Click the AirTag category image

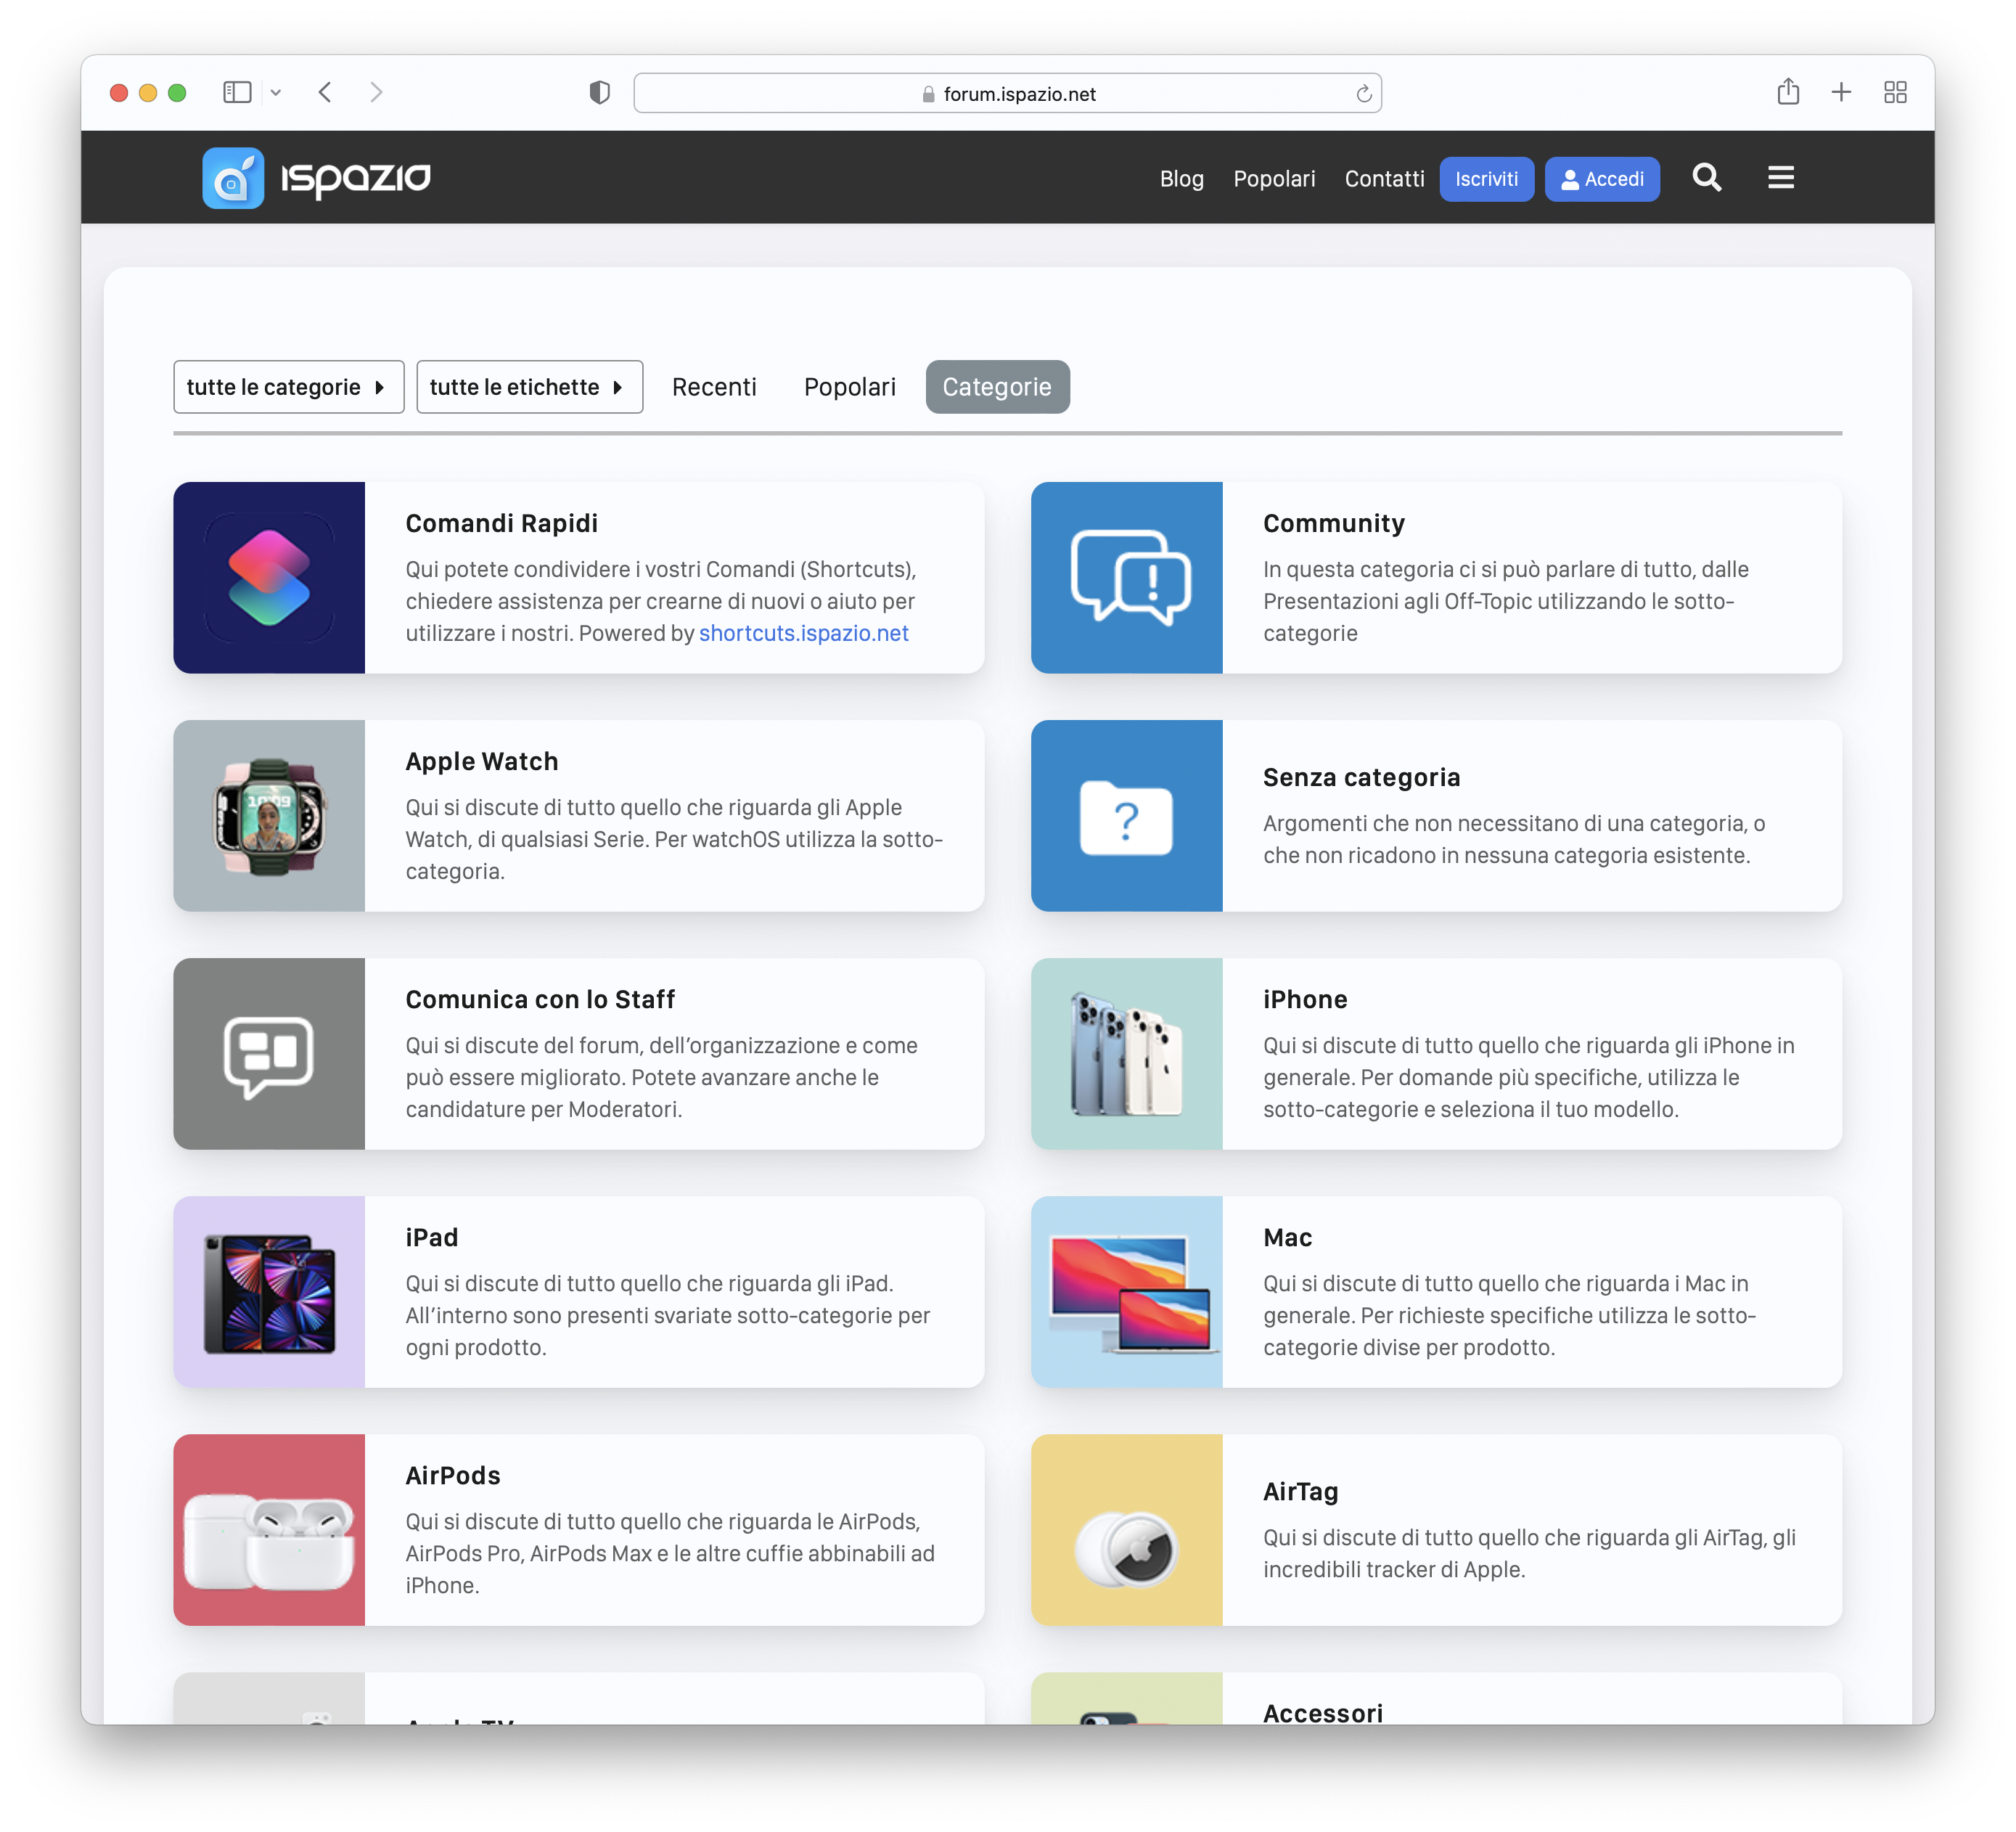1127,1530
